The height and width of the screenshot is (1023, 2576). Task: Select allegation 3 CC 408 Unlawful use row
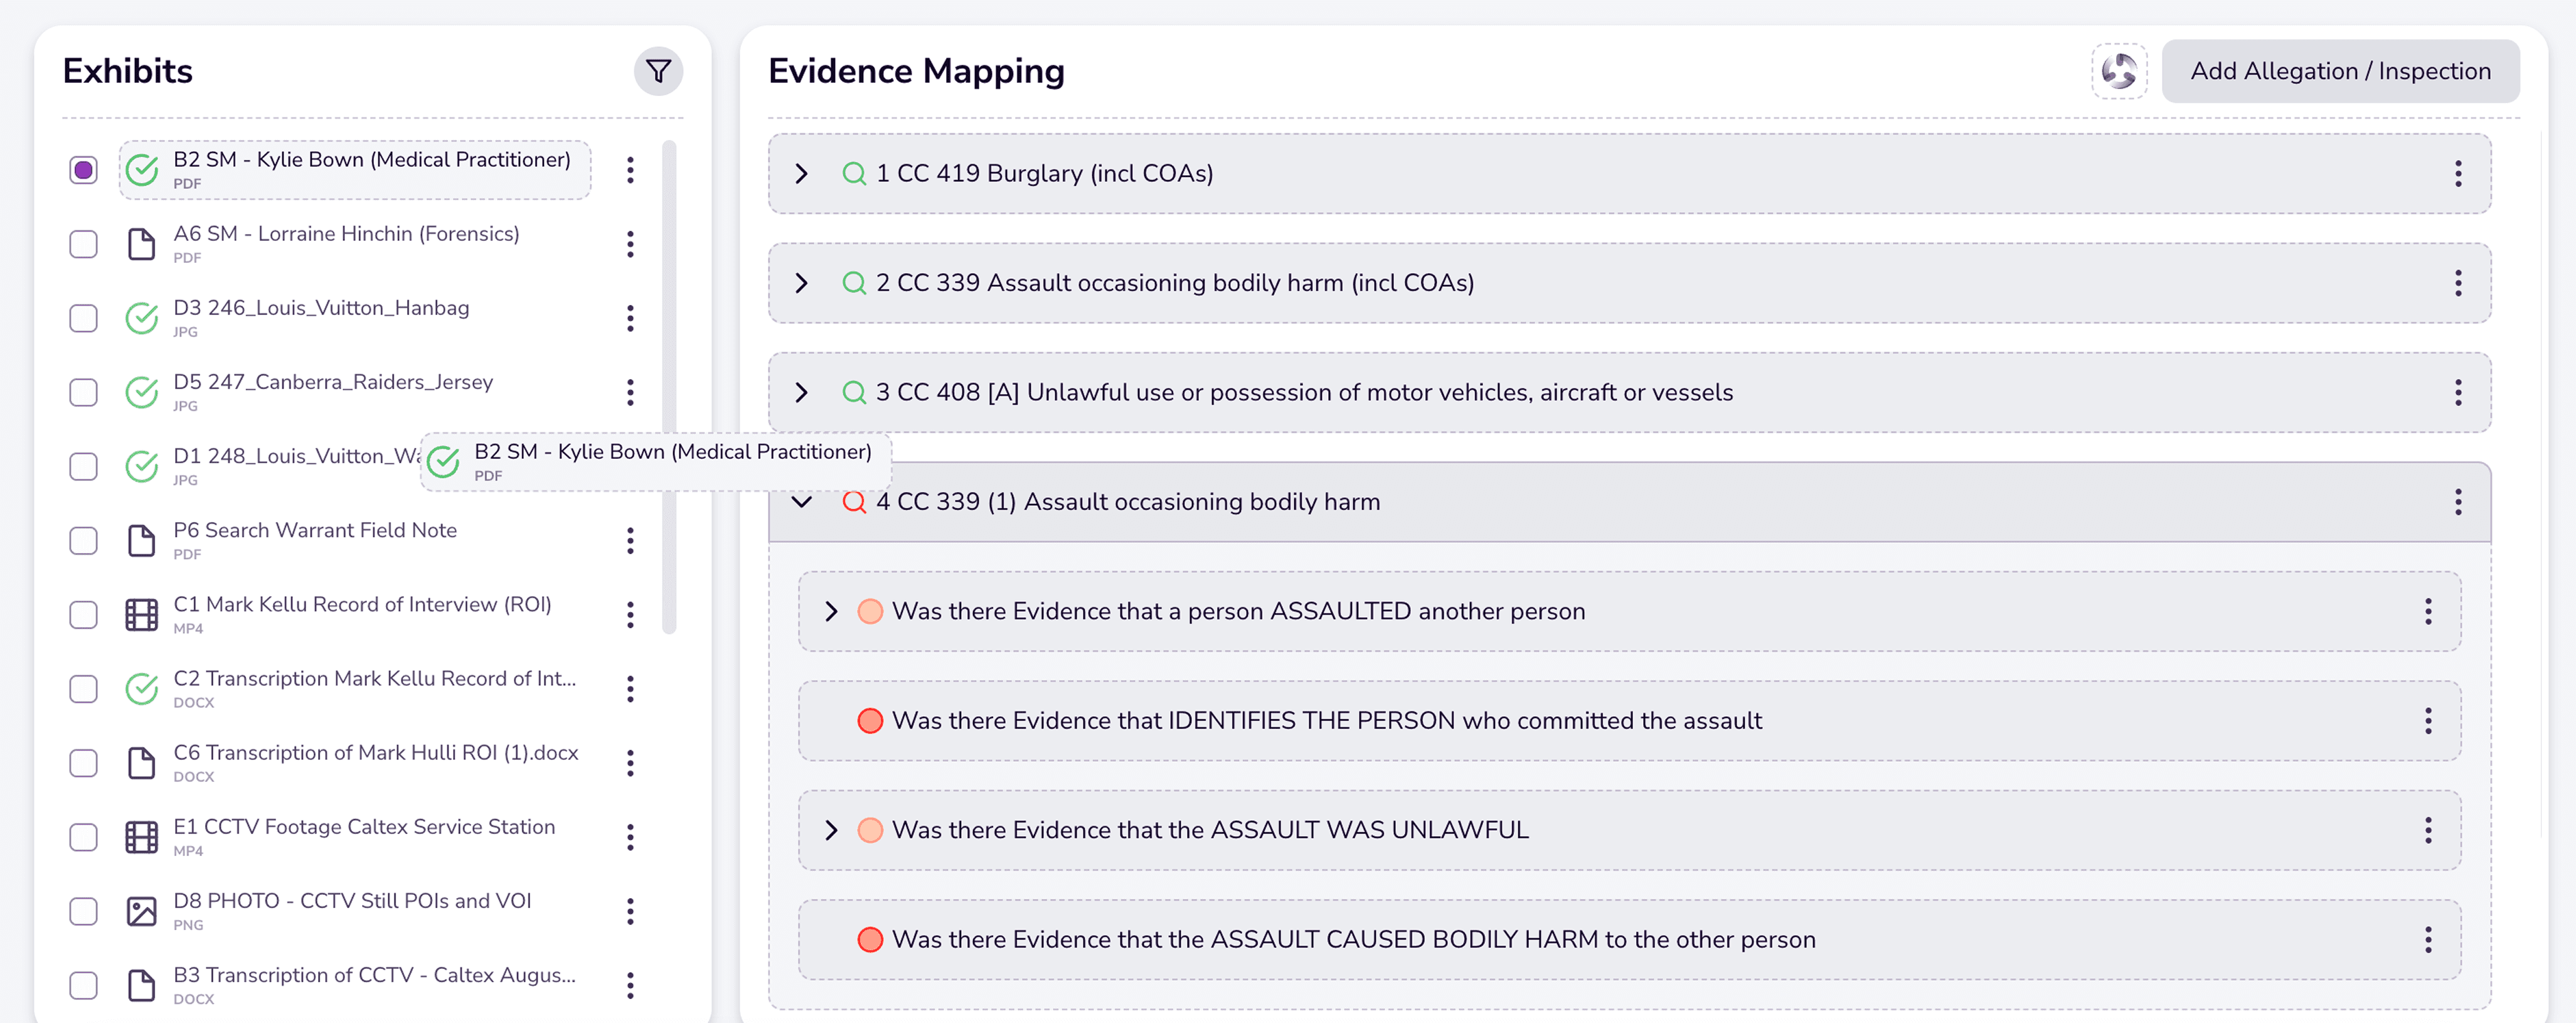(x=1303, y=392)
